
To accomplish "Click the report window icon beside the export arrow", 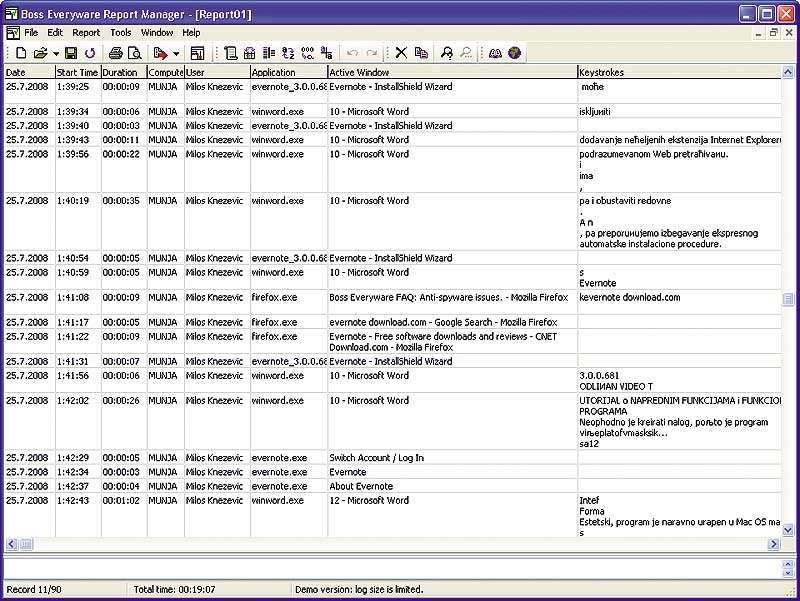I will click(x=197, y=53).
